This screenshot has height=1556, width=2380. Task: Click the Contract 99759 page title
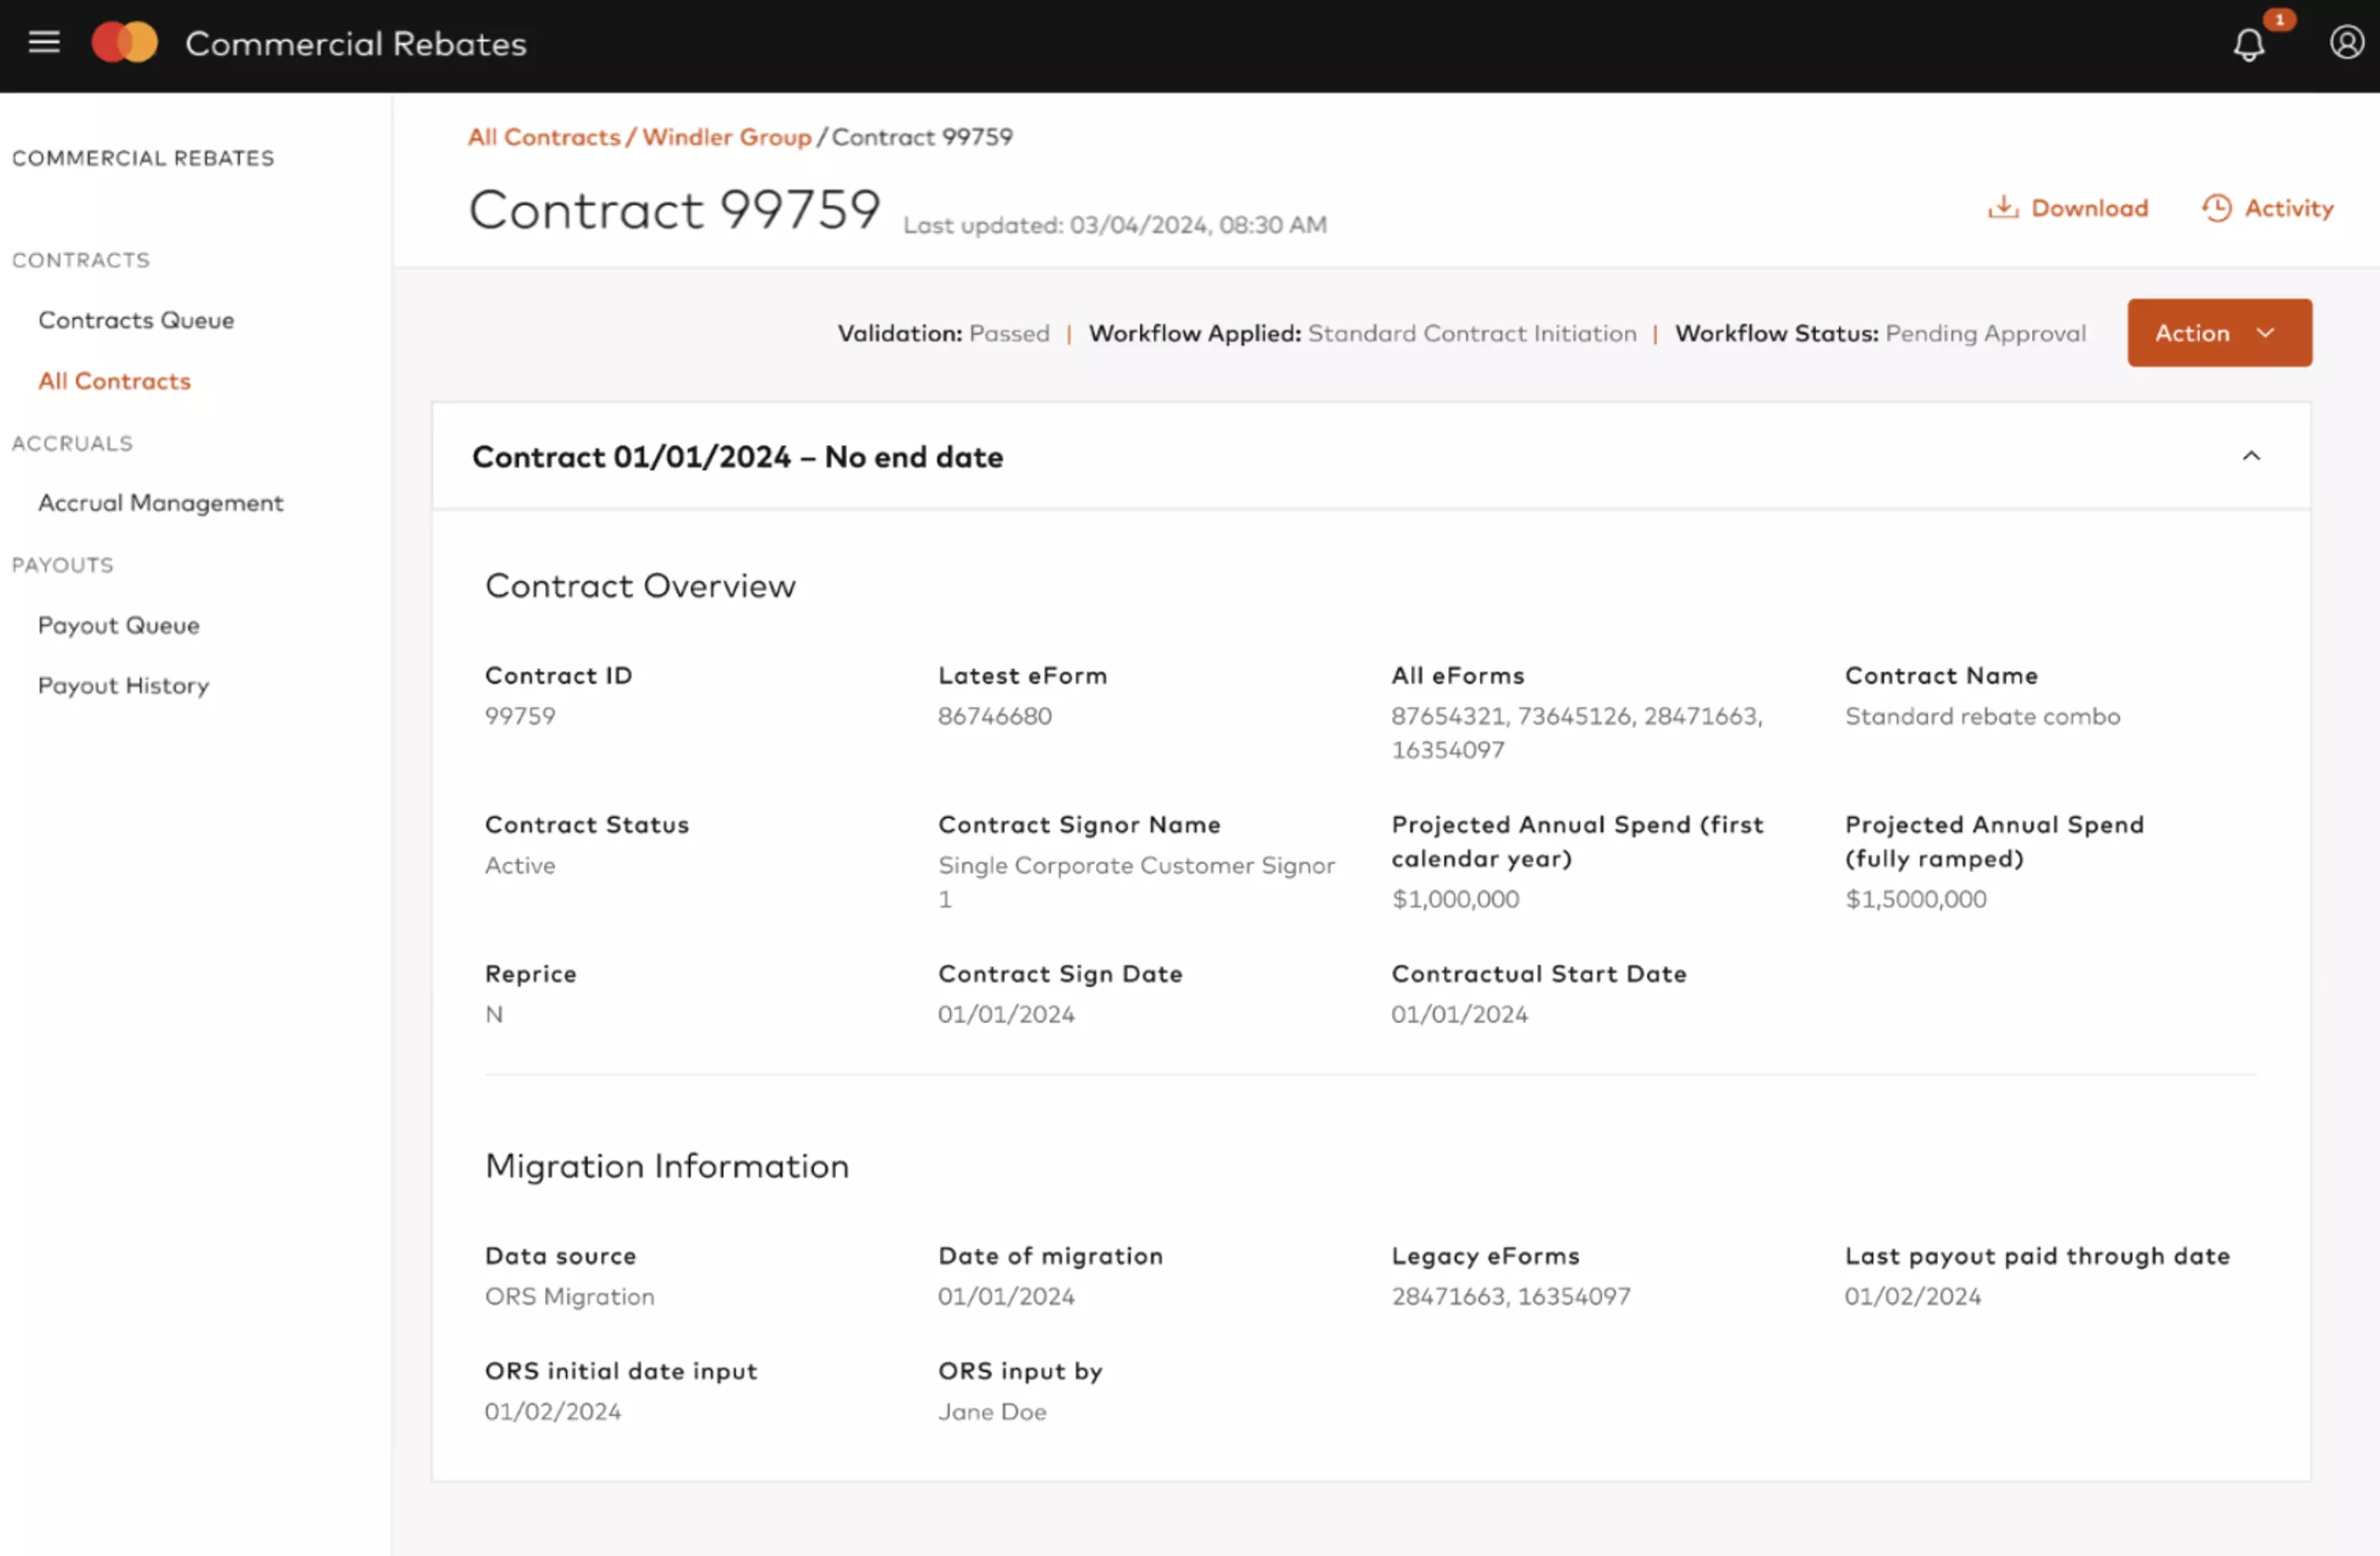pyautogui.click(x=674, y=210)
